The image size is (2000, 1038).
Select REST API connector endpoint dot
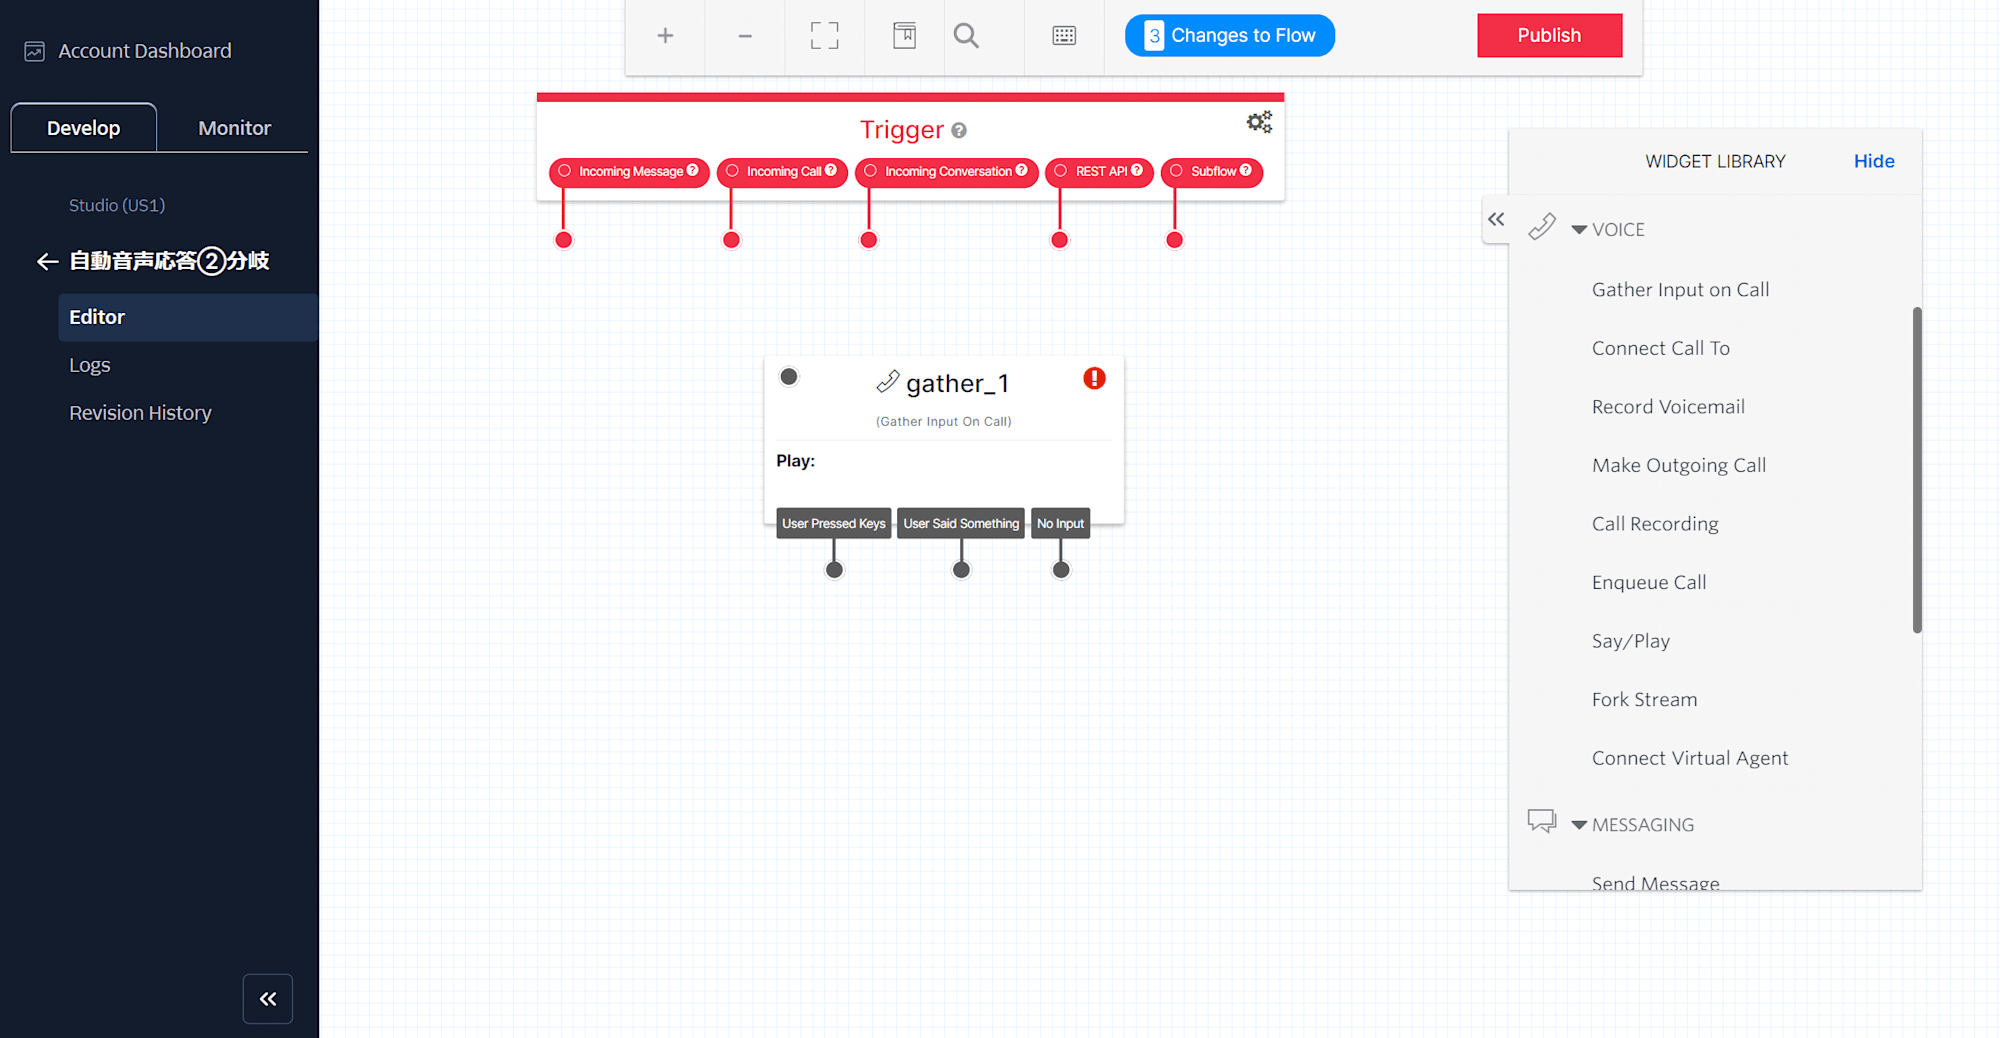(1060, 240)
